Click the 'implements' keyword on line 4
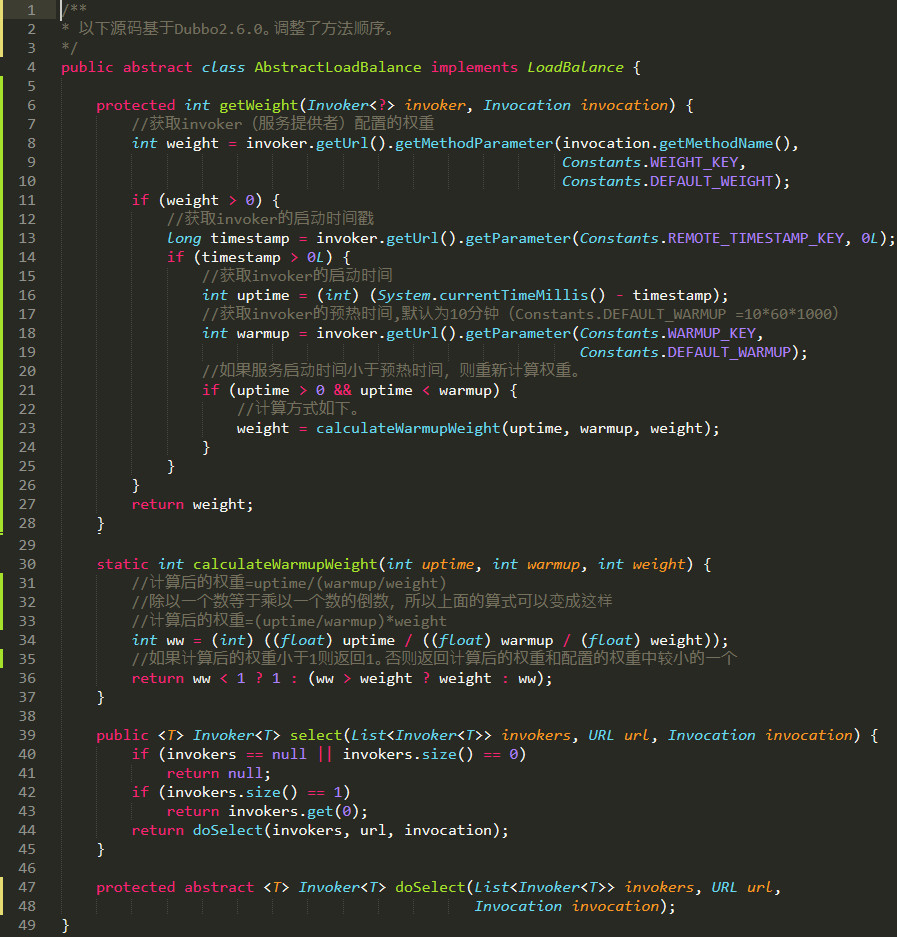Screen dimensions: 897x938 tap(474, 67)
